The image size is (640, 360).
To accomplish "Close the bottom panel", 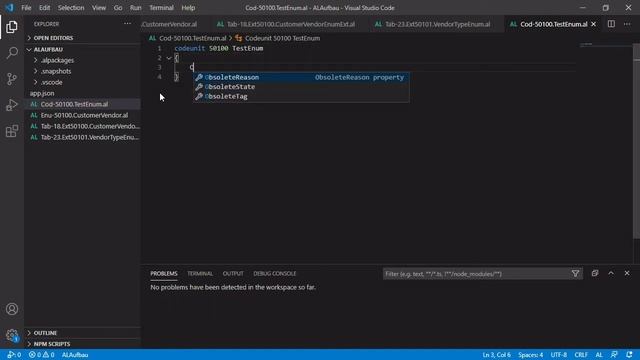I will click(x=627, y=273).
